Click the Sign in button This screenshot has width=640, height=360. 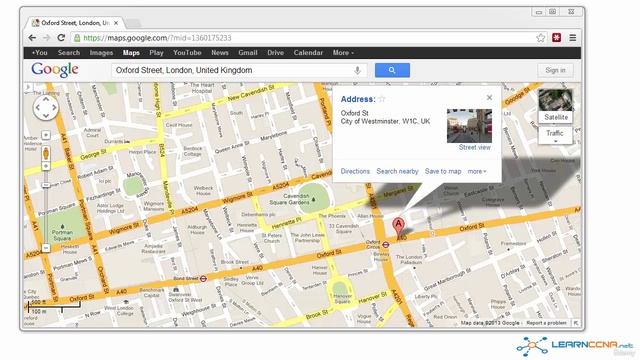pos(555,70)
